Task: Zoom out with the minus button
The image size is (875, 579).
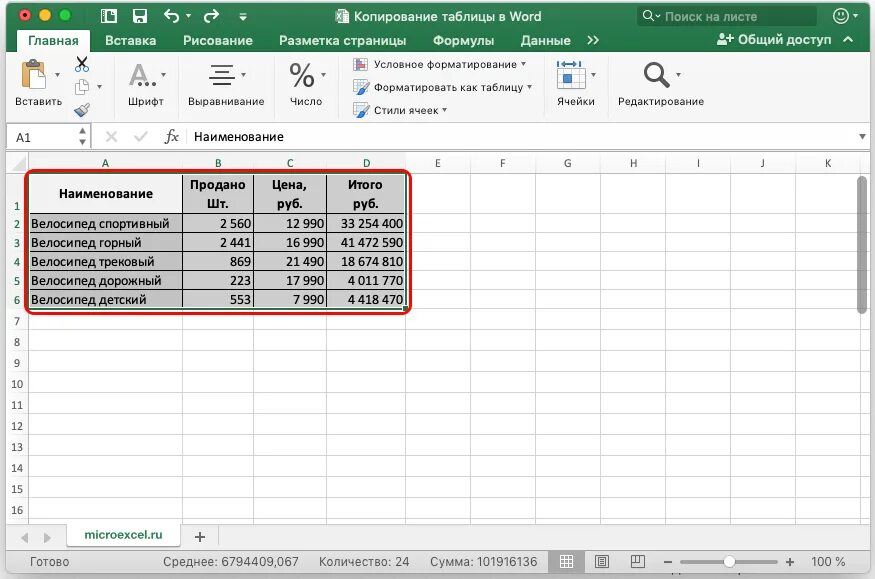Action: click(668, 562)
